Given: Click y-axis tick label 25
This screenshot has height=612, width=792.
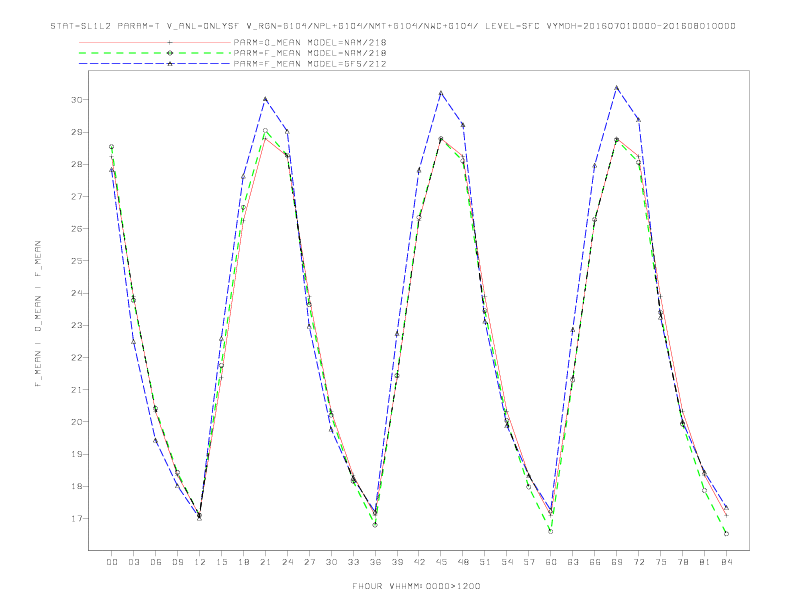Looking at the screenshot, I should (x=77, y=261).
